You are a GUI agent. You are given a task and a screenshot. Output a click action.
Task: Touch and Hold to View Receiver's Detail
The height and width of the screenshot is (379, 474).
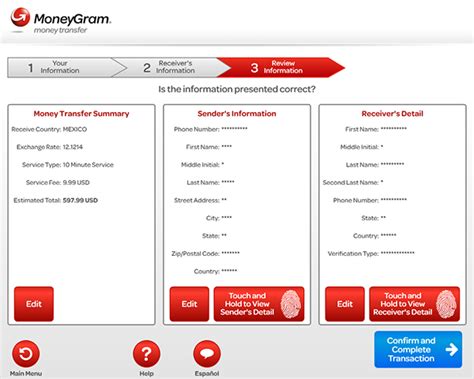414,304
